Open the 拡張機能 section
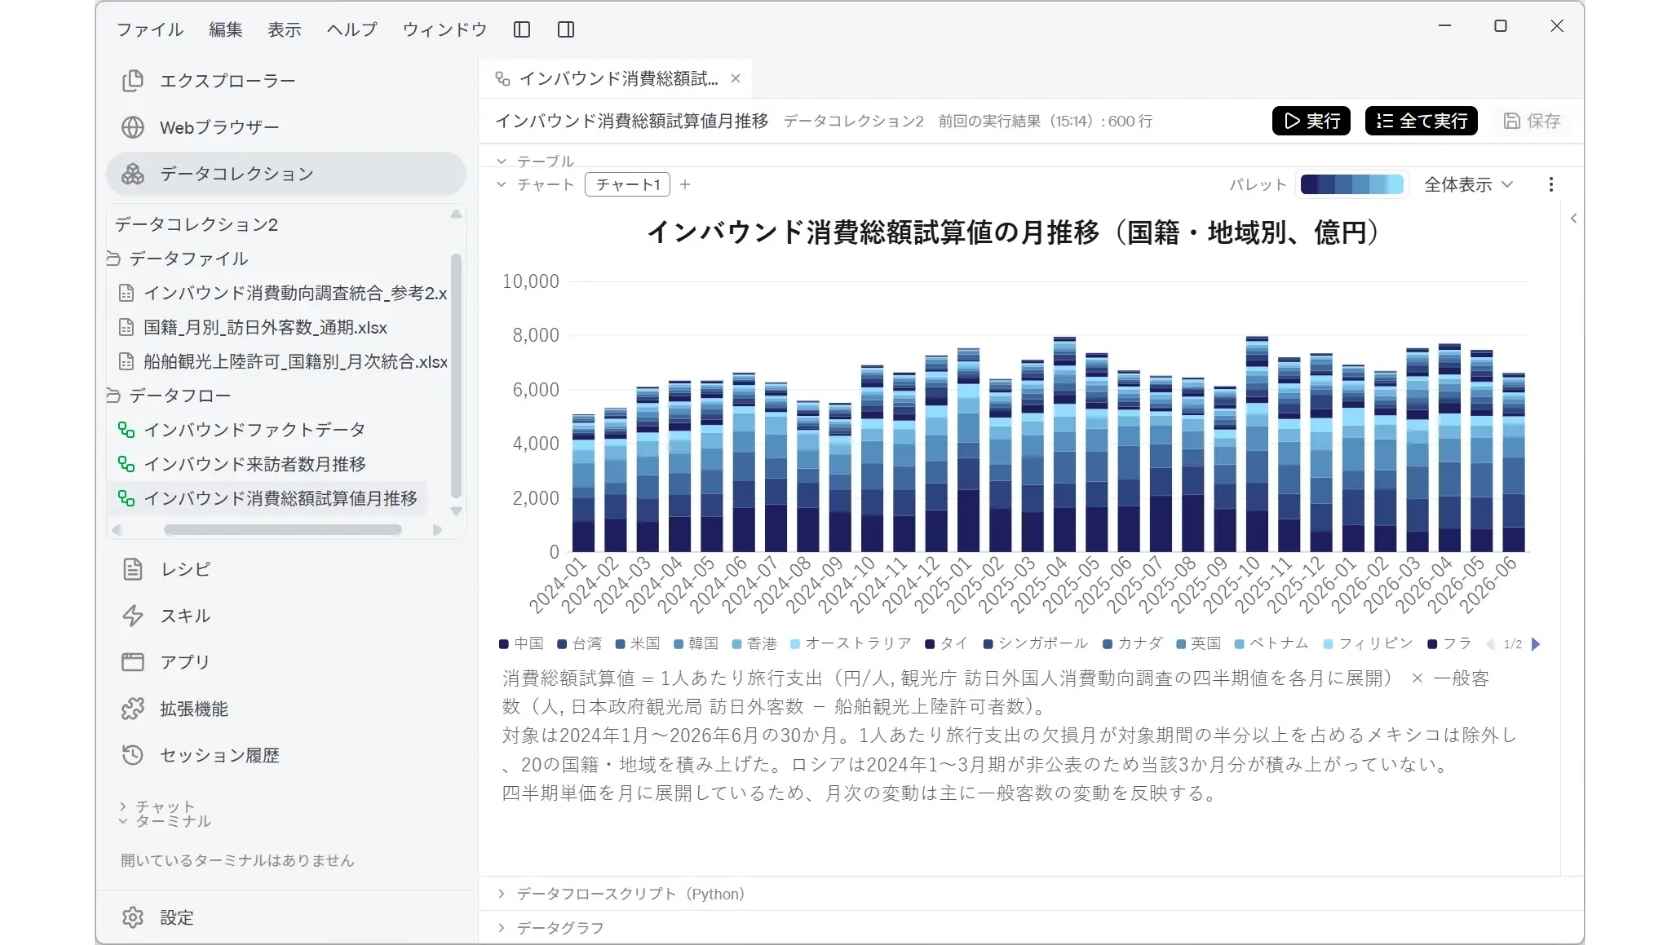 [286, 709]
